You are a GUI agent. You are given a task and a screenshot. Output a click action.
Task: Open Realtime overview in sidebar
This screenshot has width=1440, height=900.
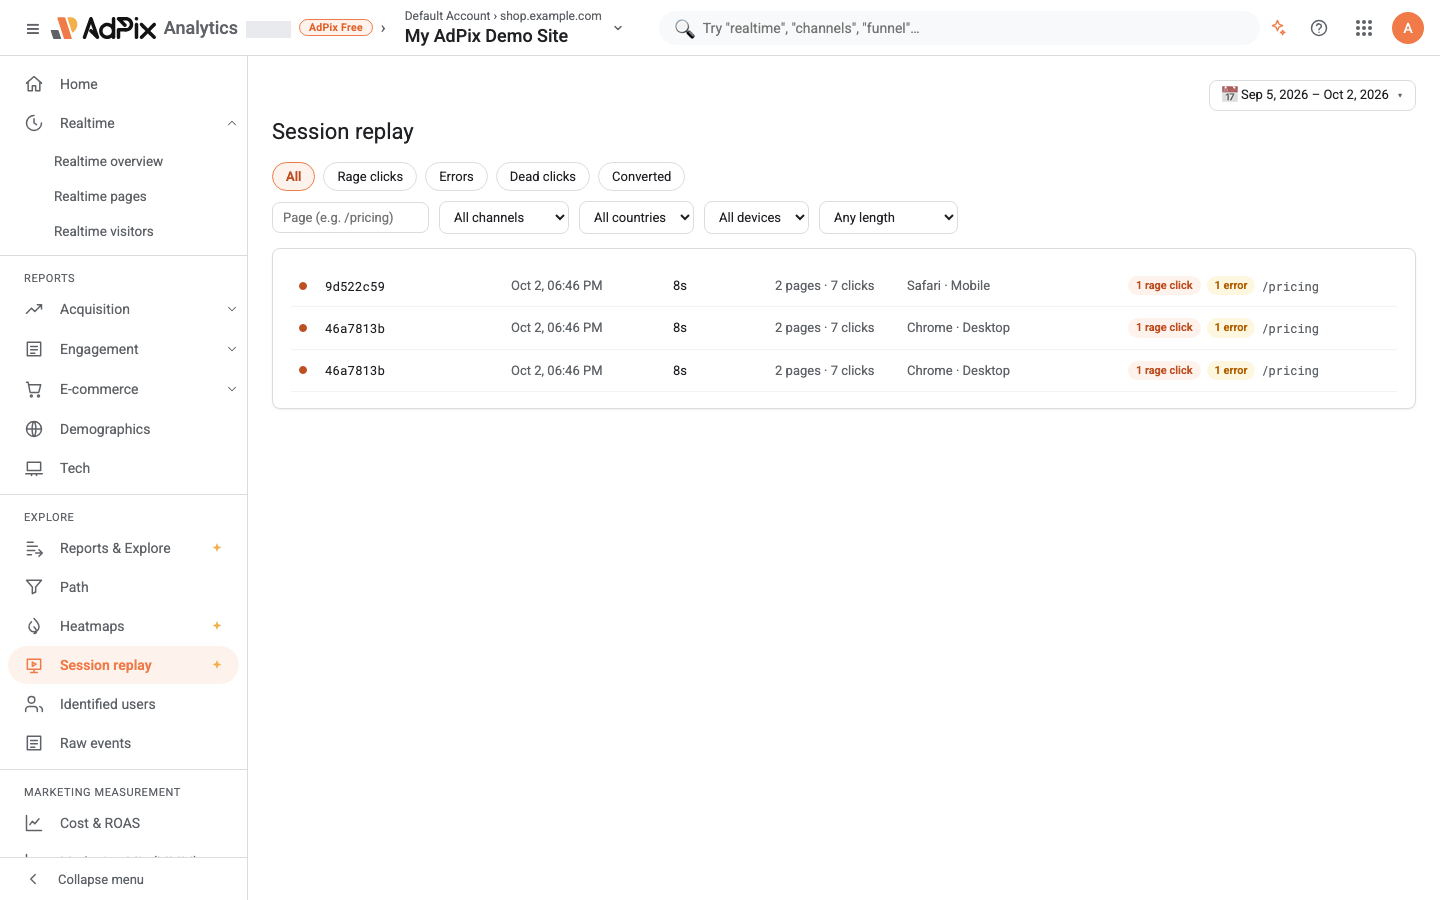coord(108,161)
